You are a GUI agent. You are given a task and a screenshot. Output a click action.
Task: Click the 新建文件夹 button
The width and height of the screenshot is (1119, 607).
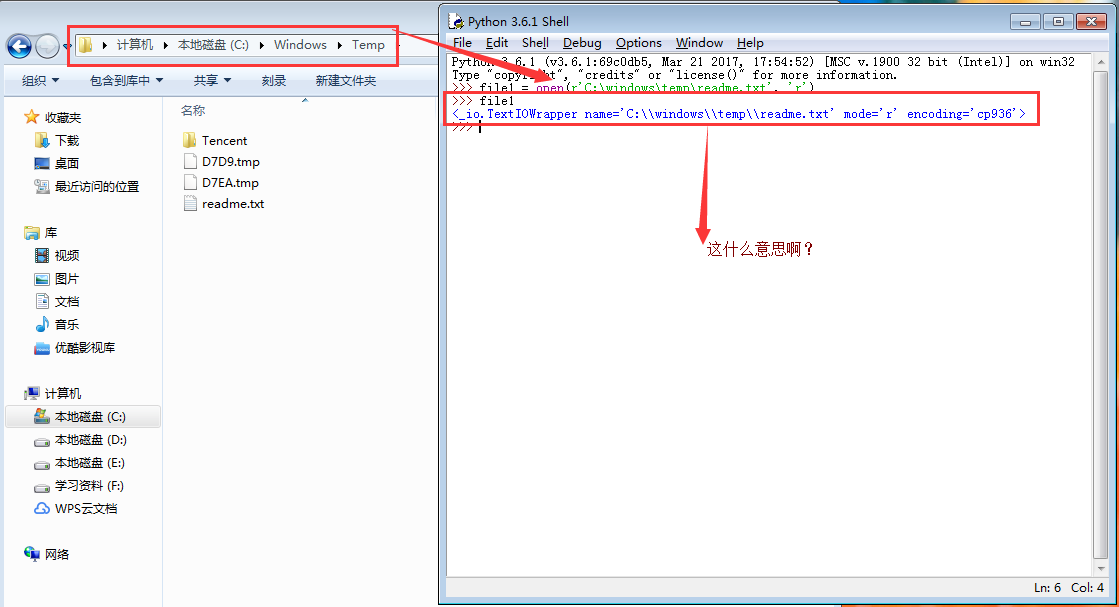[345, 81]
